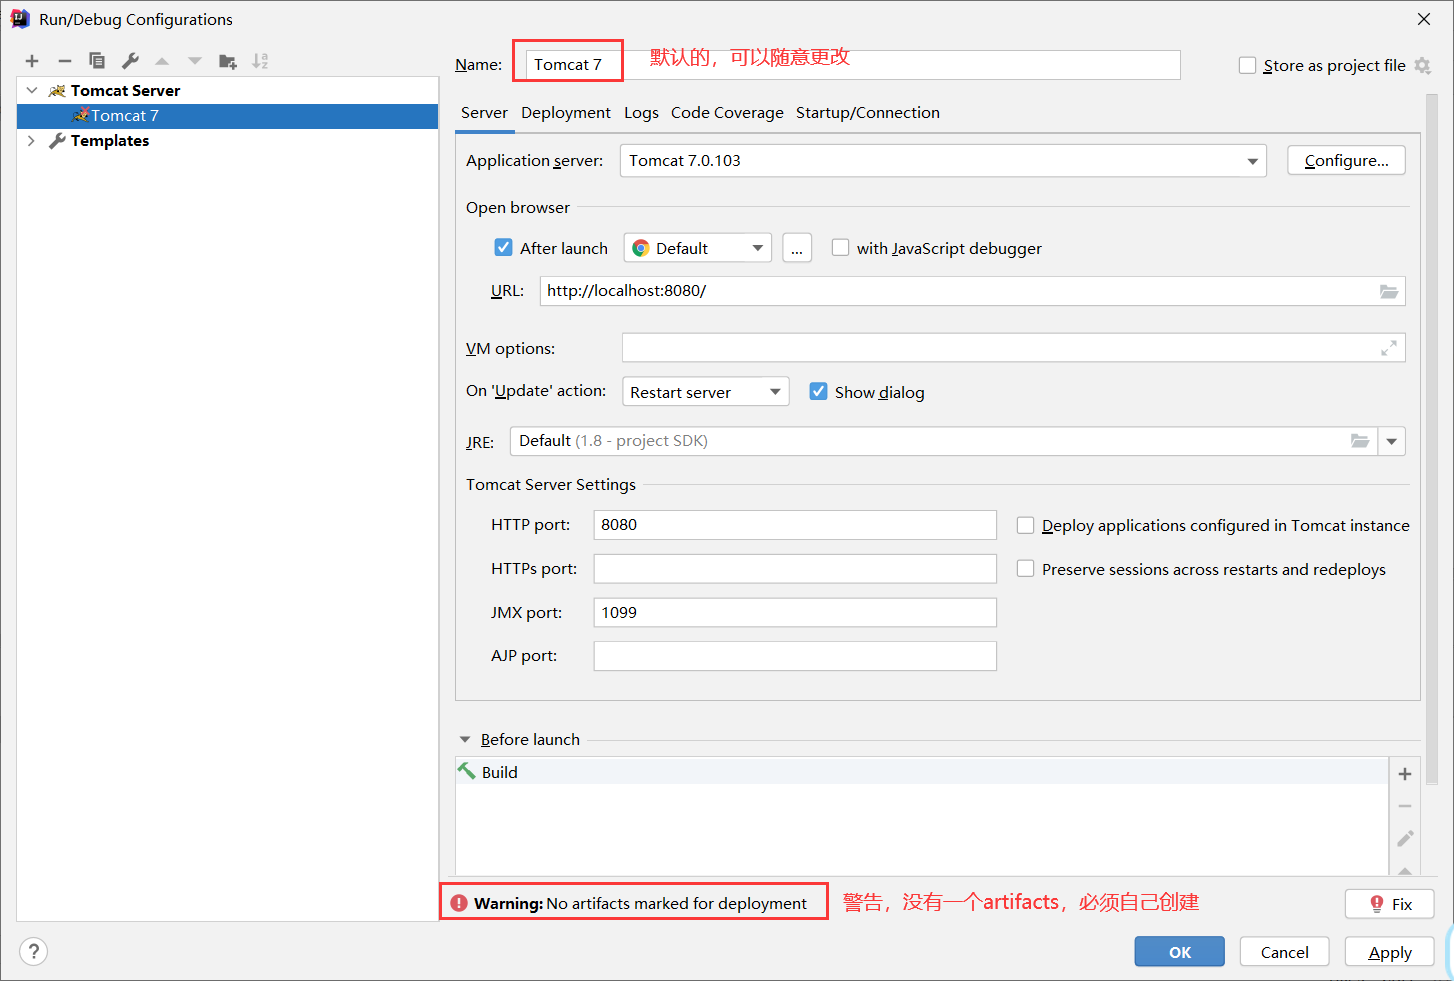Collapse Tomcat Server tree node
This screenshot has width=1454, height=981.
[x=32, y=90]
